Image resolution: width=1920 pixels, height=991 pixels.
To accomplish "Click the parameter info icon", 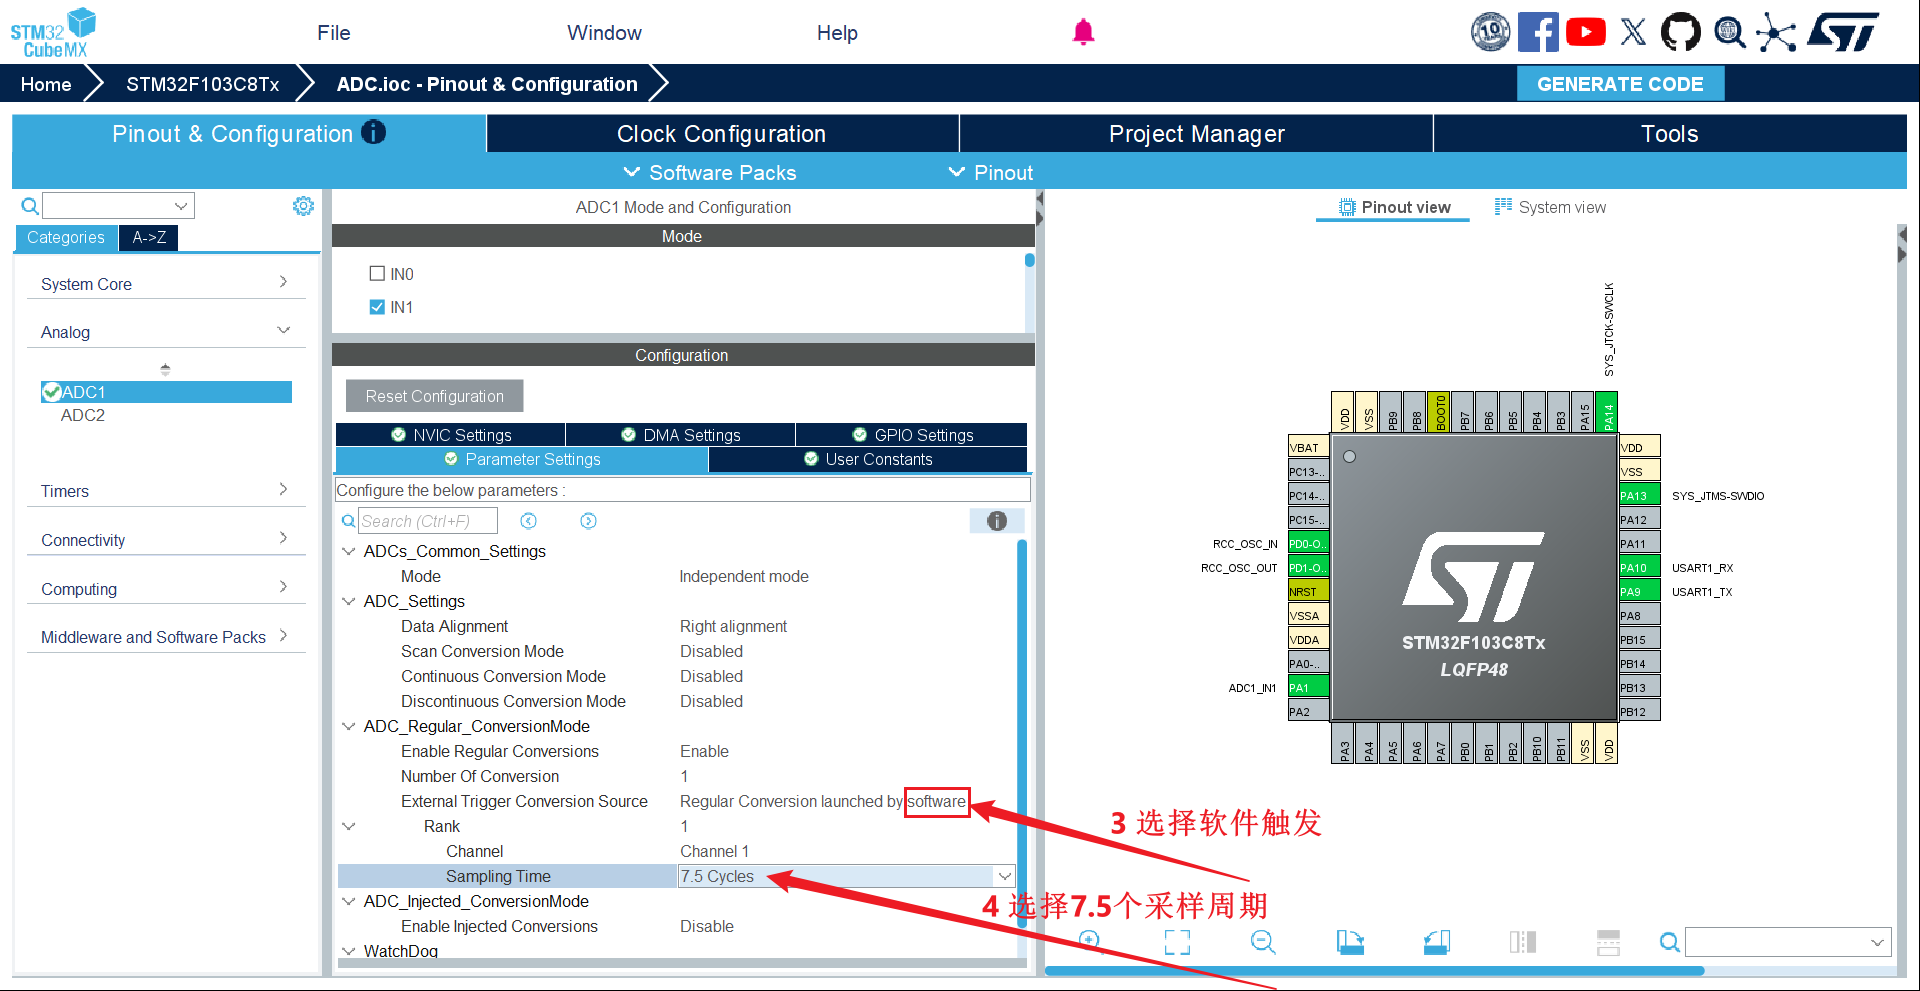I will click(x=997, y=521).
